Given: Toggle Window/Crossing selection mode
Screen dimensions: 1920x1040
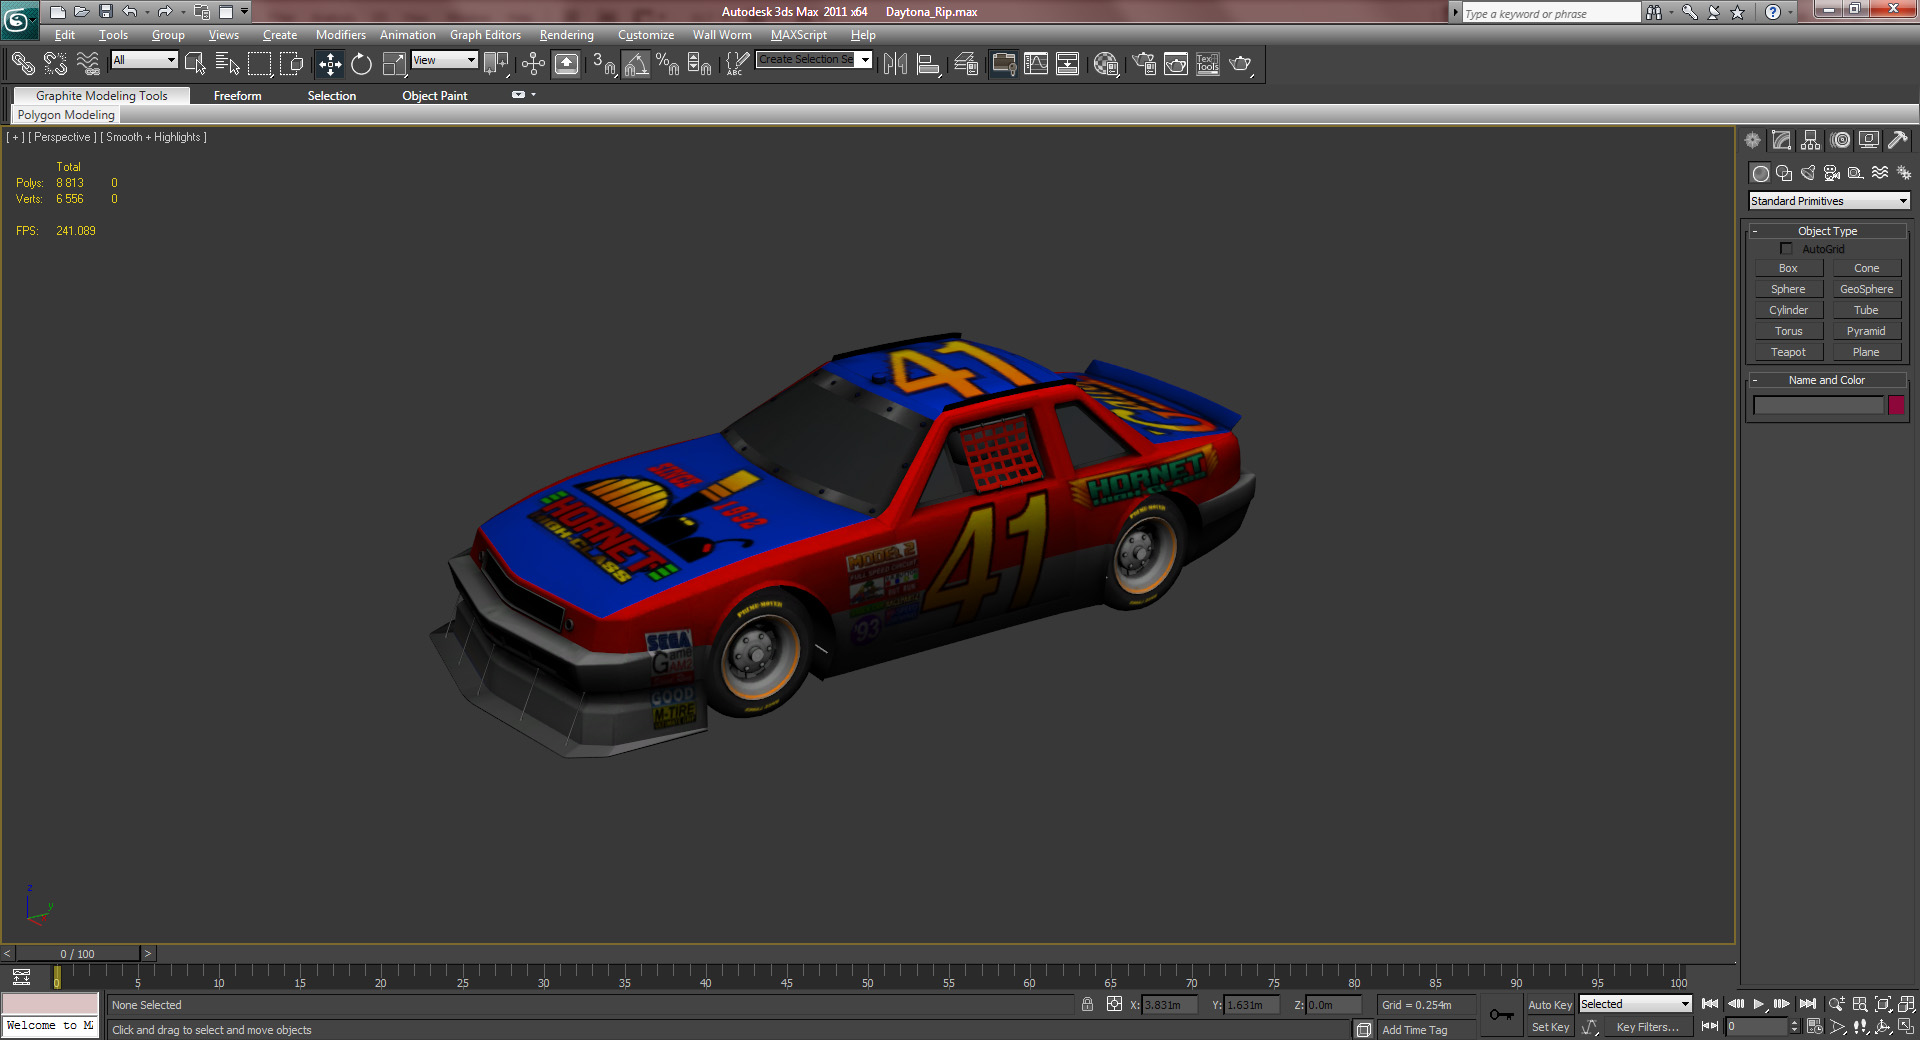Looking at the screenshot, I should (291, 64).
